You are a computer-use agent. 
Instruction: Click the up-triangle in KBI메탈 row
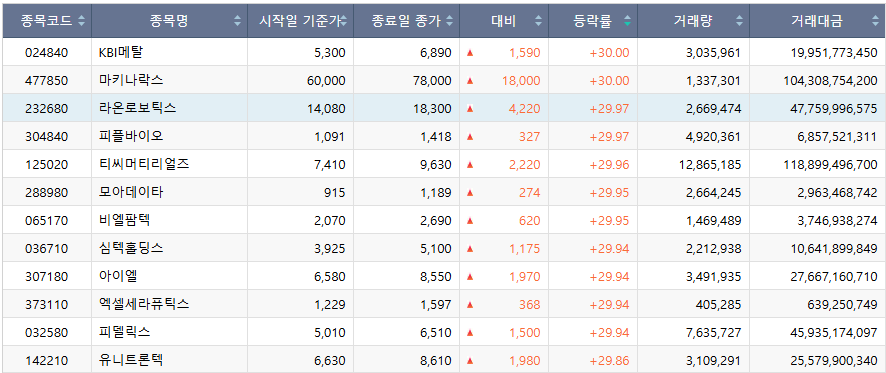coord(470,53)
